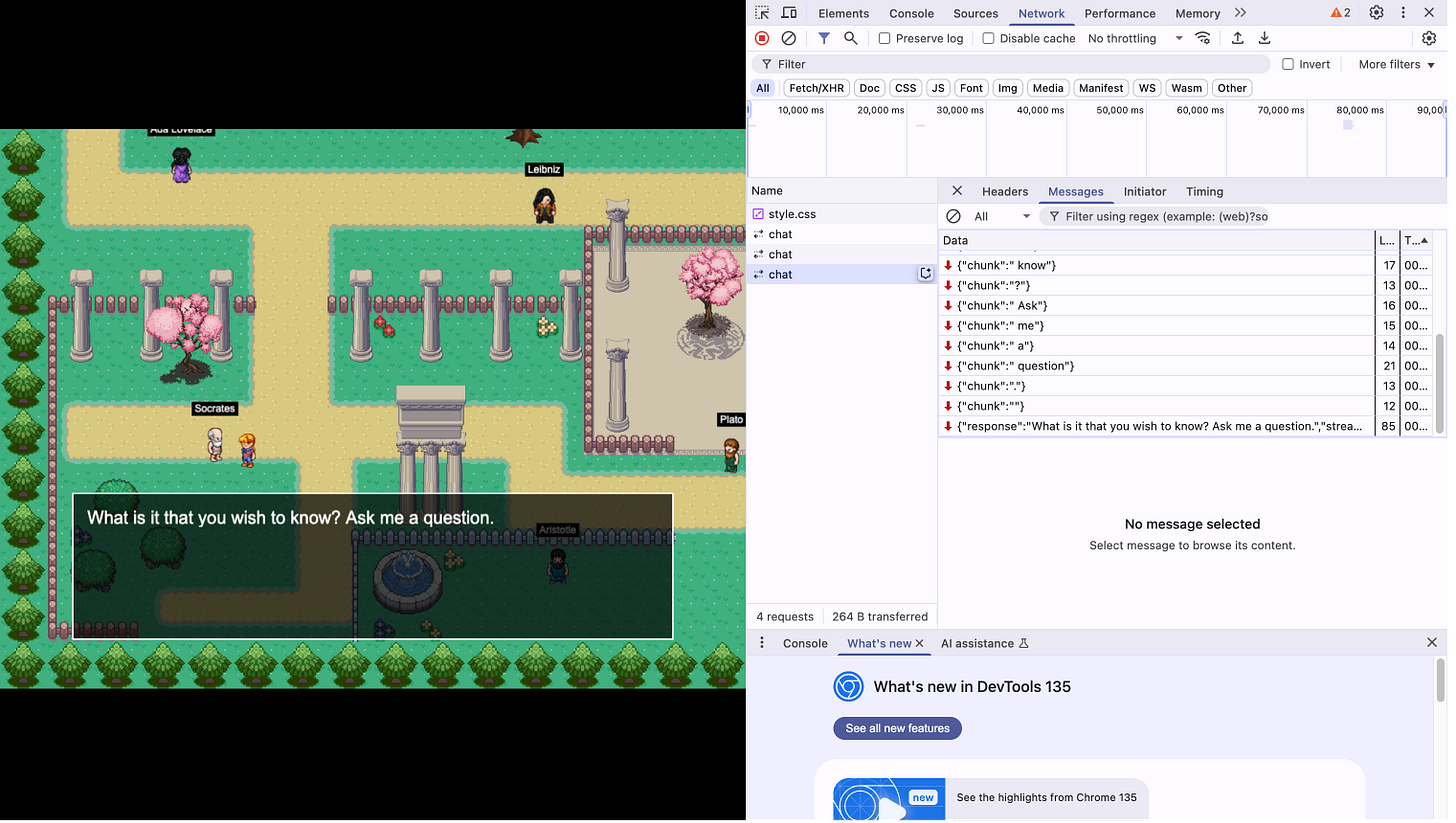This screenshot has height=823, width=1456.
Task: Enable Disable cache checkbox
Action: [x=988, y=38]
